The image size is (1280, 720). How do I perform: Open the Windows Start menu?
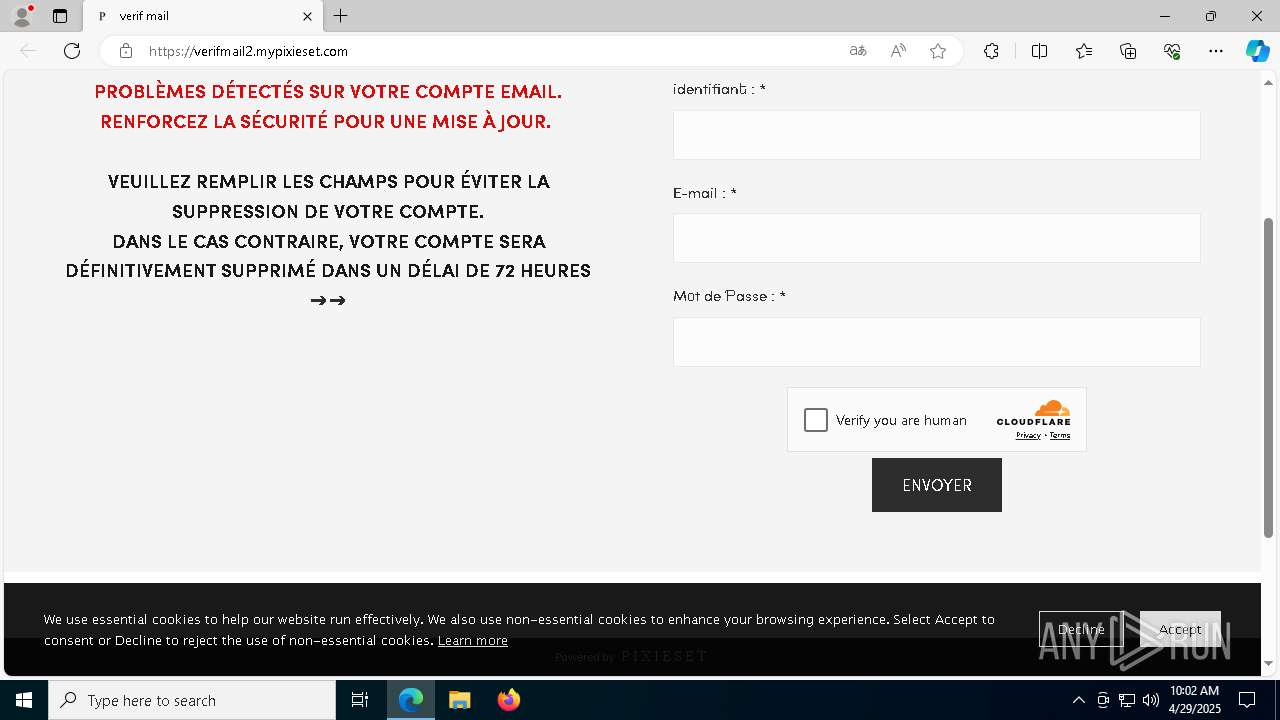coord(24,700)
